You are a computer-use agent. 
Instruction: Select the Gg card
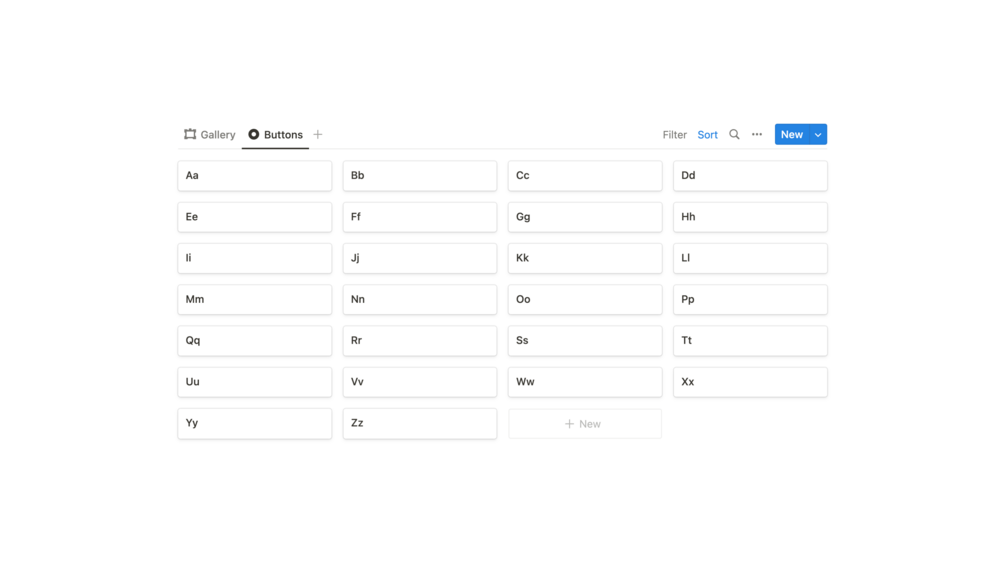coord(585,217)
